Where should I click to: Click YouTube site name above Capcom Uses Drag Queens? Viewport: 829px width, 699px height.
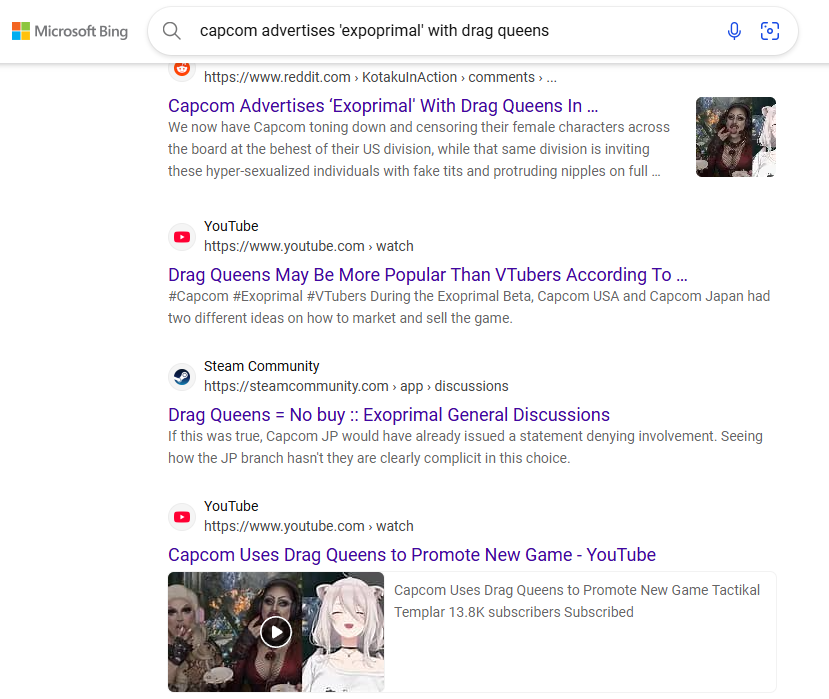231,506
